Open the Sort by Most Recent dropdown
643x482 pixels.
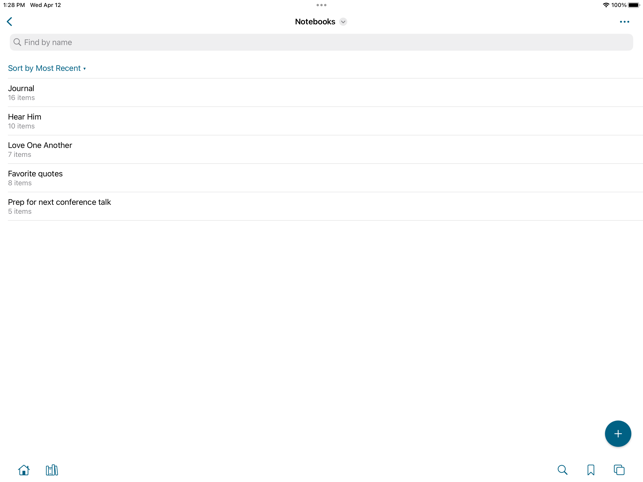pos(47,68)
